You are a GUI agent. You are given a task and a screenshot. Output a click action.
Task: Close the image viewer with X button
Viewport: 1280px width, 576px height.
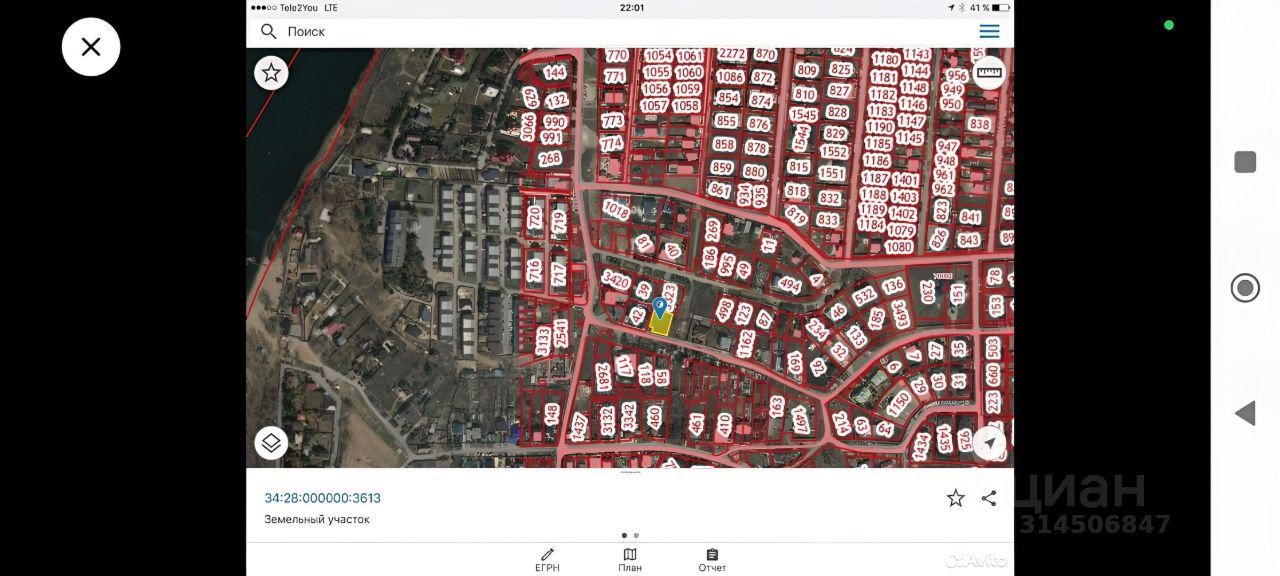coord(91,47)
